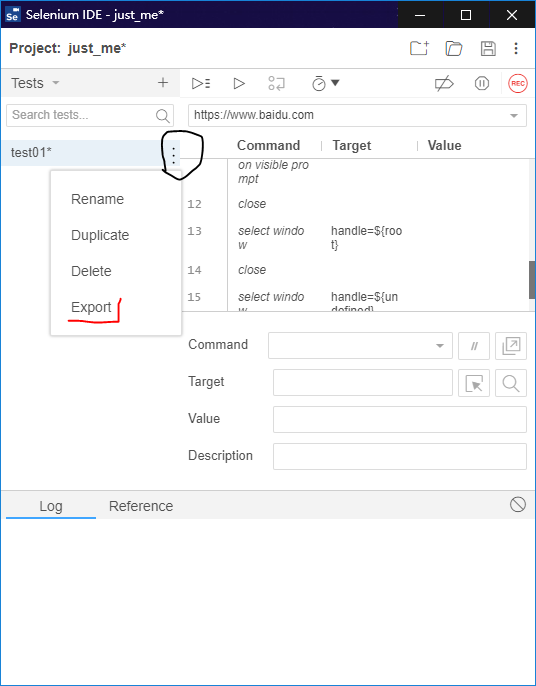536x686 pixels.
Task: Minimize the Selenium IDE window
Action: click(x=420, y=15)
